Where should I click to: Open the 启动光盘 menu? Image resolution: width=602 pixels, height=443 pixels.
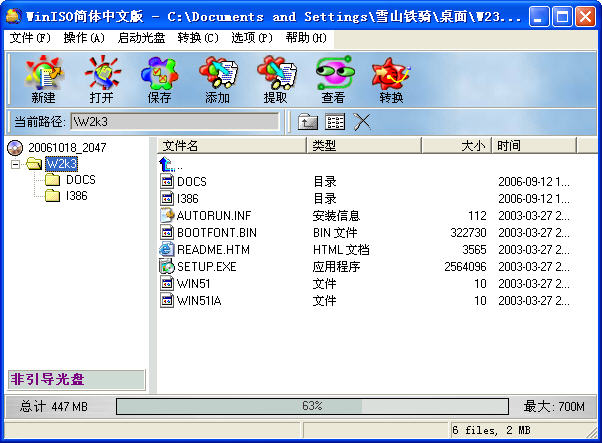pyautogui.click(x=141, y=38)
